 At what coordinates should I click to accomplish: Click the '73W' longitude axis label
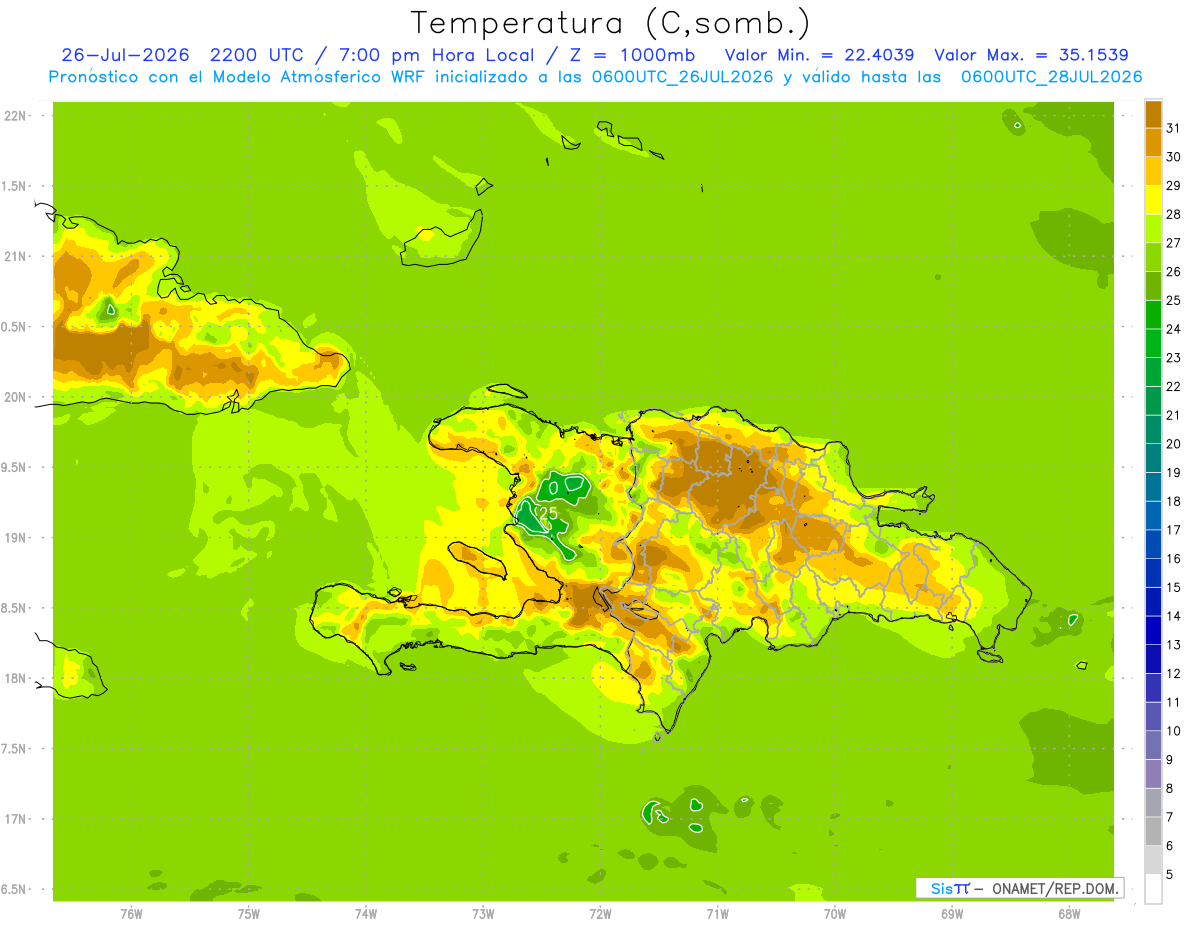pyautogui.click(x=483, y=914)
